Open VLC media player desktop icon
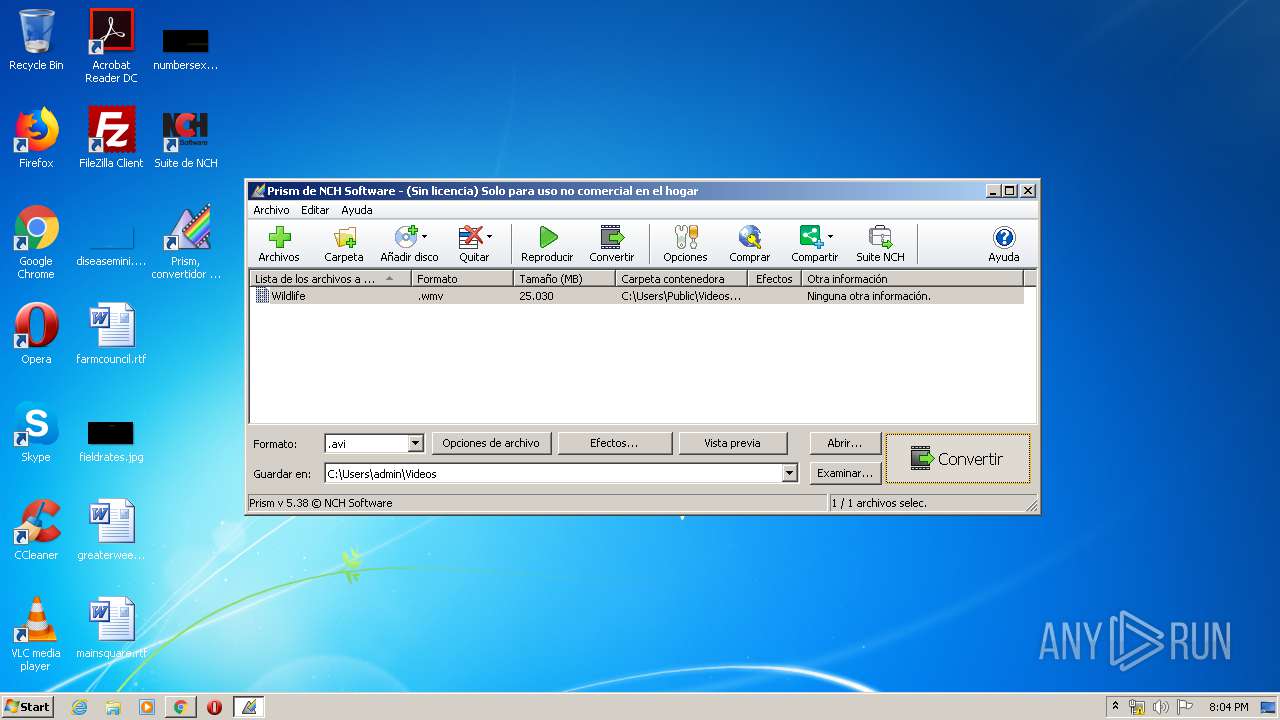The image size is (1280, 720). [36, 635]
